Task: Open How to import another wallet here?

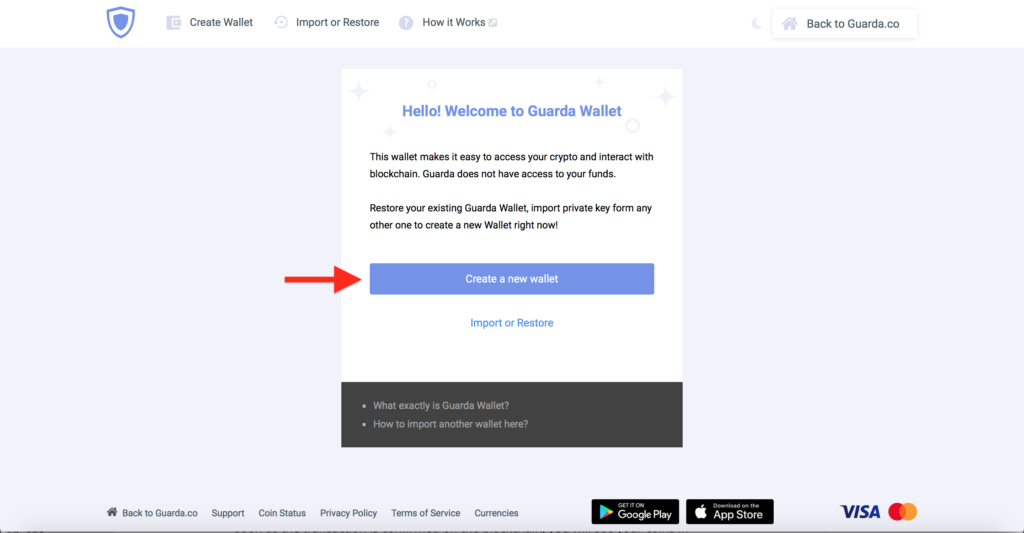Action: (451, 424)
